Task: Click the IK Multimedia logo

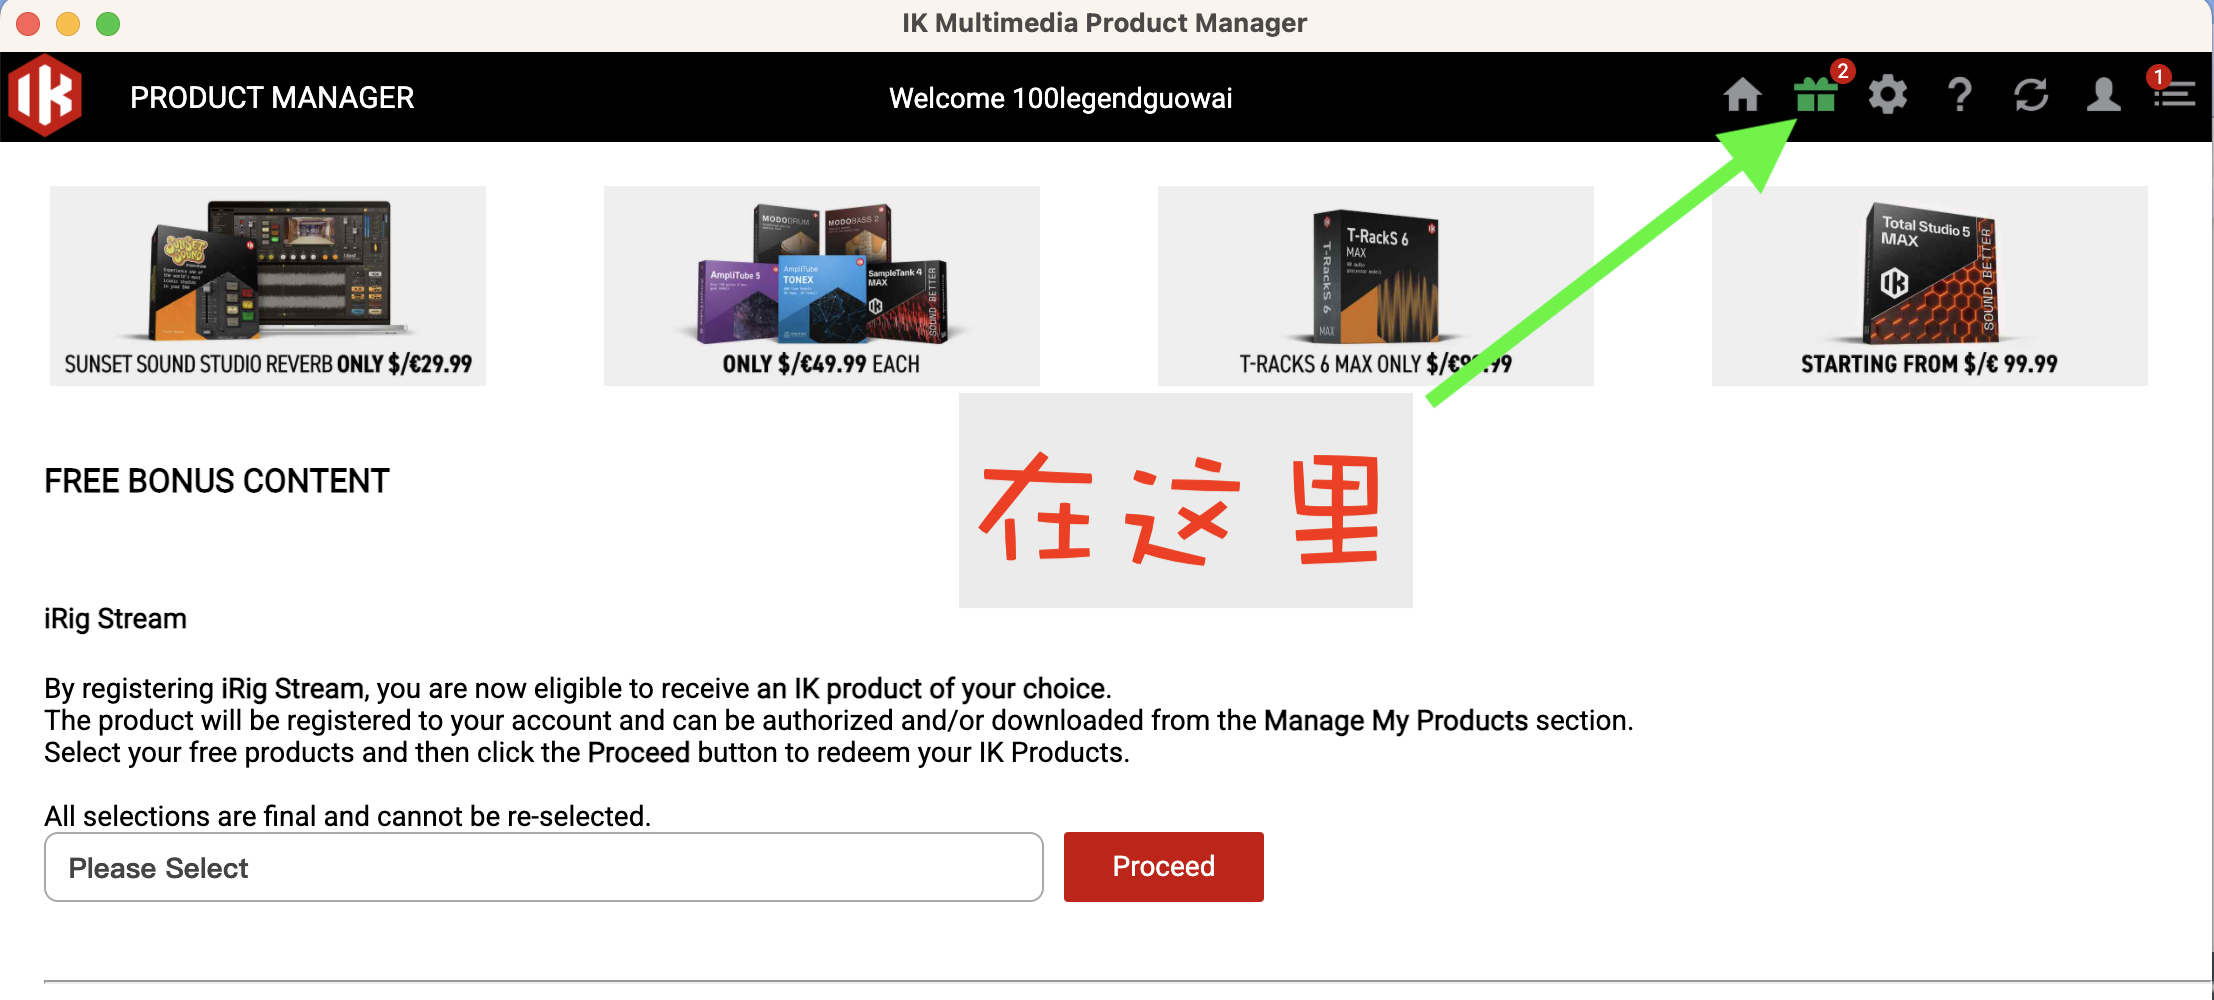Action: pos(45,96)
